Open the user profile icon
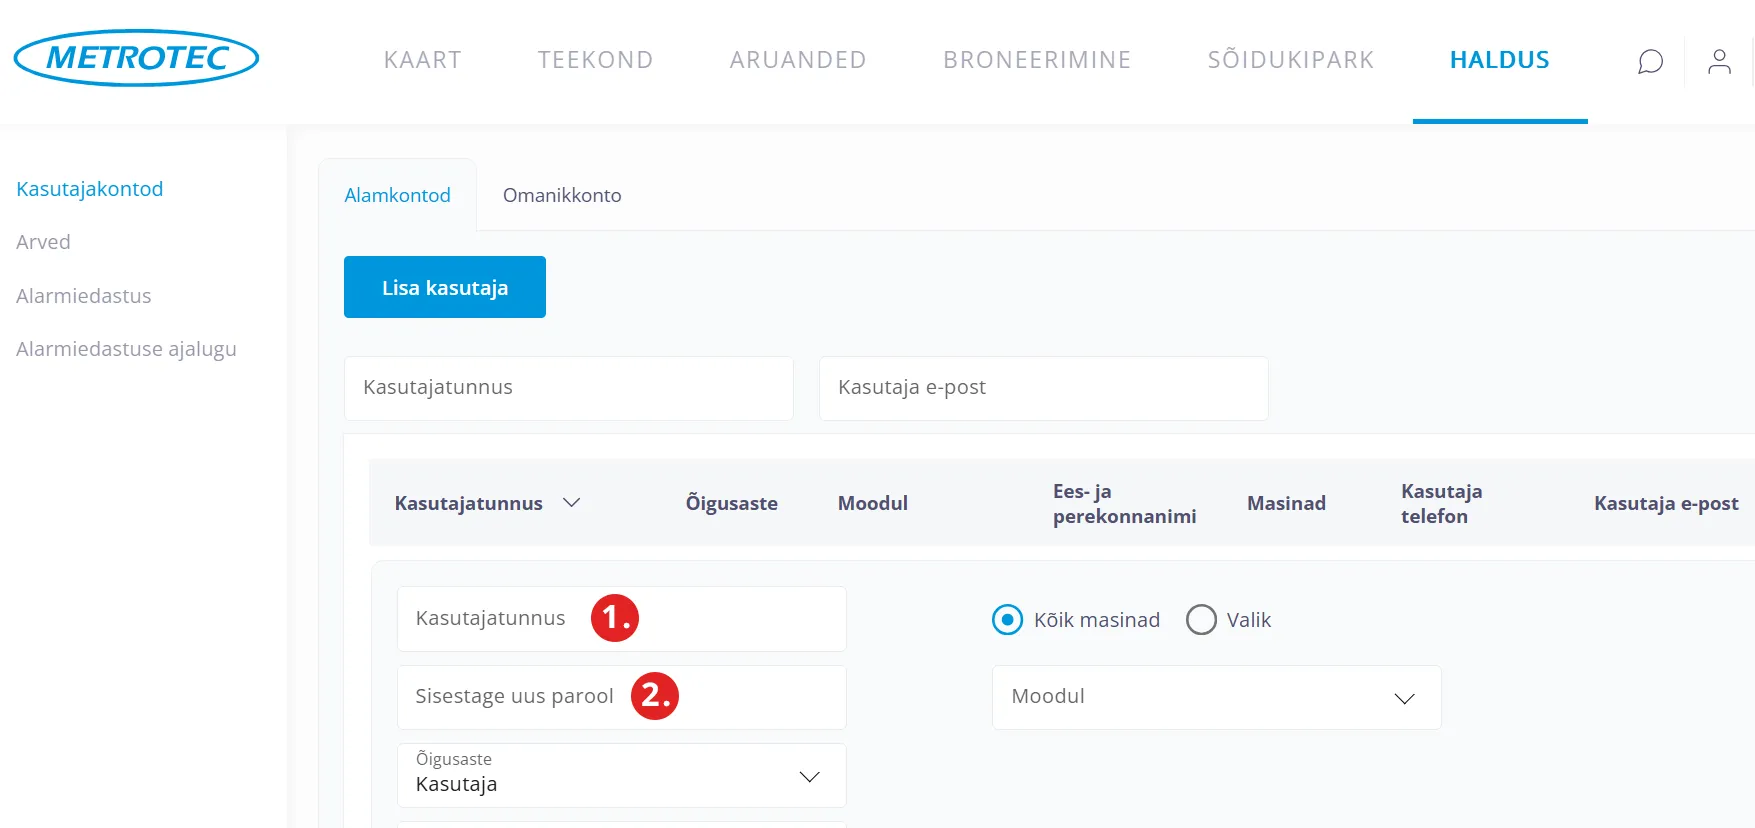This screenshot has width=1755, height=828. point(1719,62)
